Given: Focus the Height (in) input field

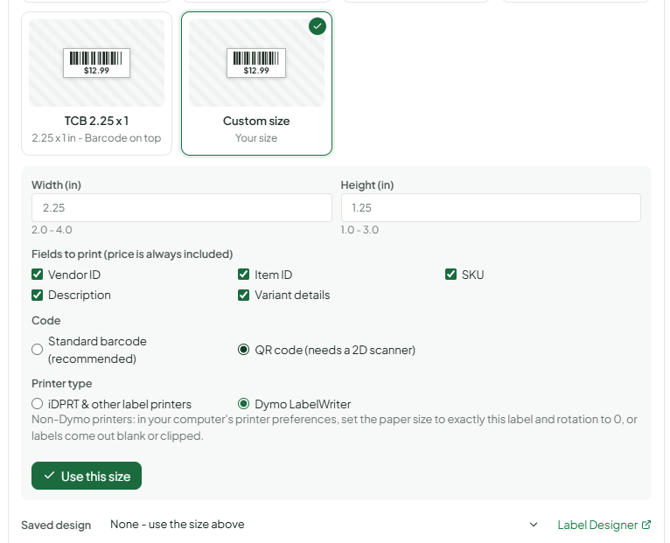Looking at the screenshot, I should (491, 208).
